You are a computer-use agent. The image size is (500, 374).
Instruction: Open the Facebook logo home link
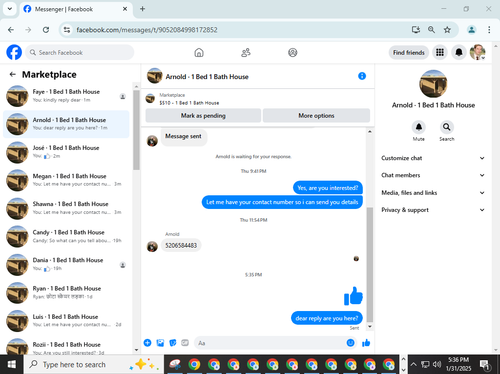pyautogui.click(x=14, y=52)
